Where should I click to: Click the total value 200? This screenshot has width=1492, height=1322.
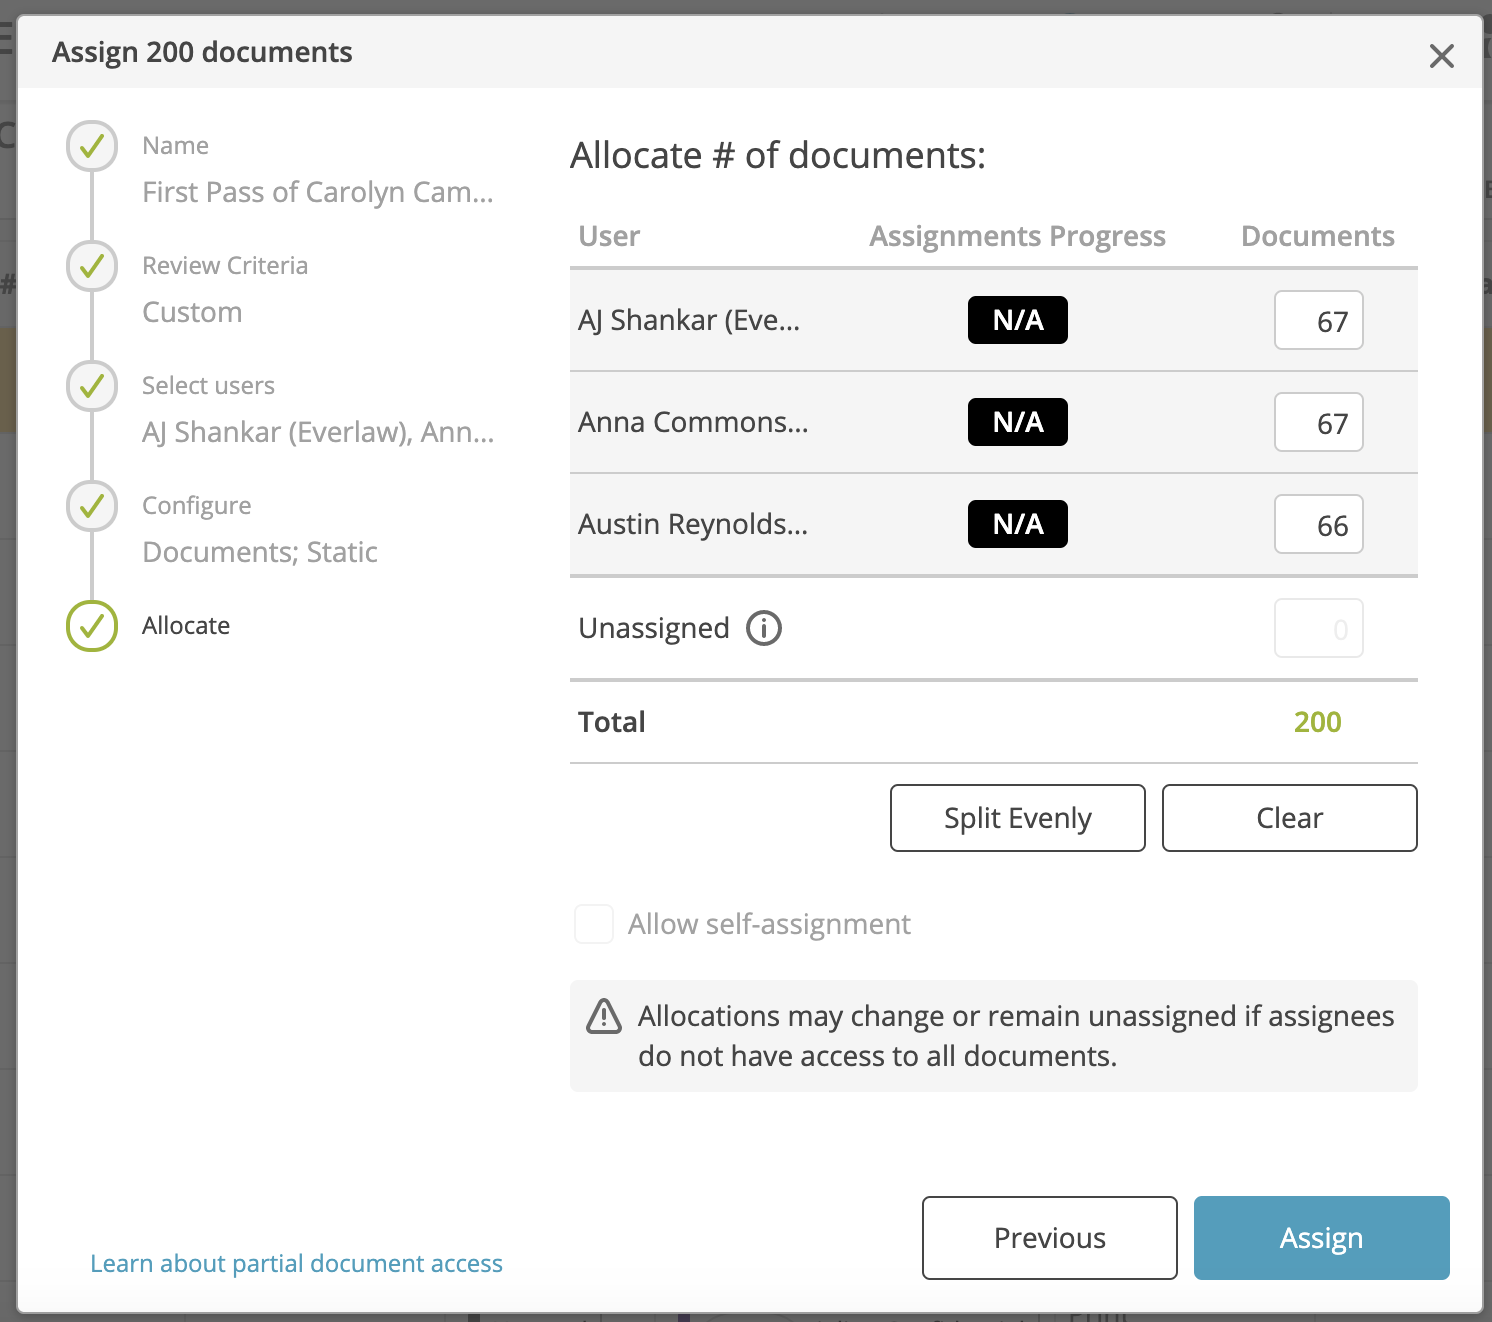coord(1318,722)
